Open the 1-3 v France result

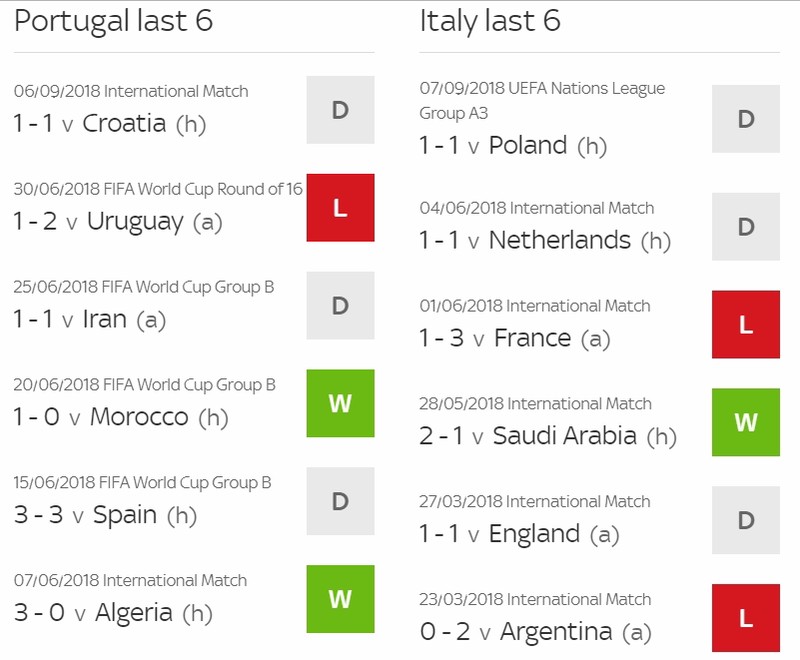tap(515, 338)
